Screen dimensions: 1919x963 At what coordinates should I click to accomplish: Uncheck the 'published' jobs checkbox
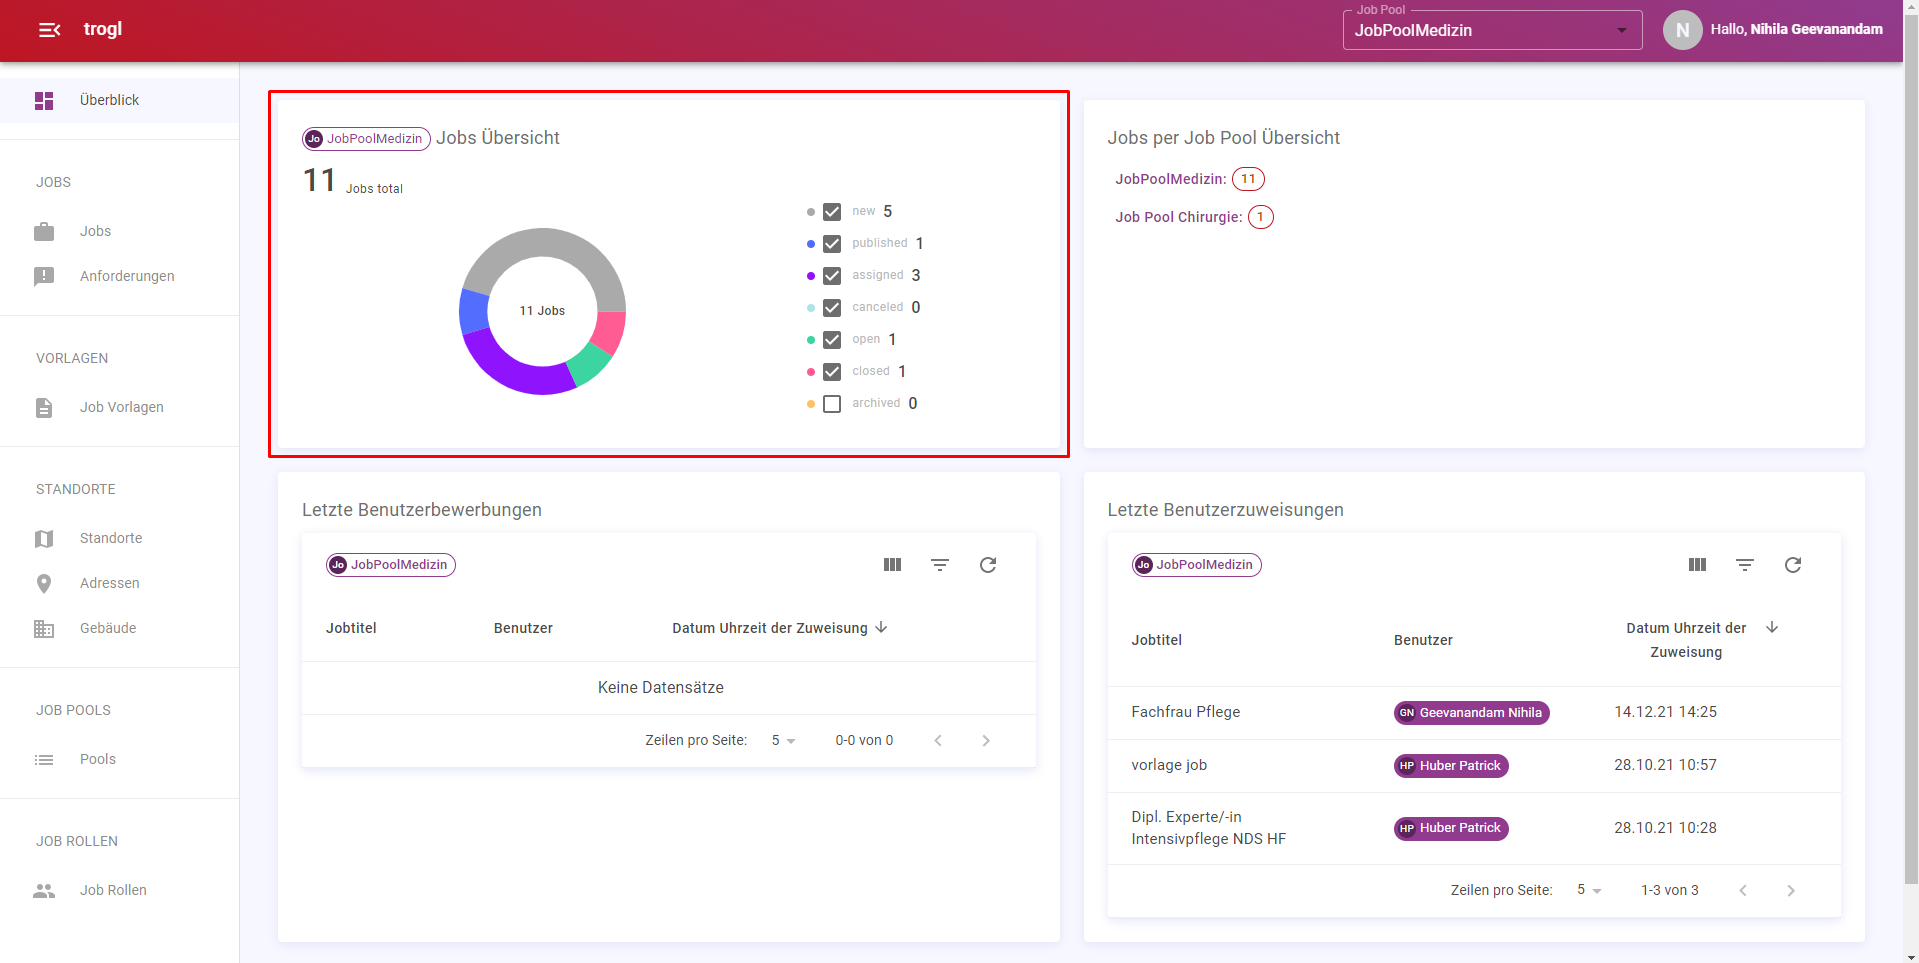[x=832, y=244]
